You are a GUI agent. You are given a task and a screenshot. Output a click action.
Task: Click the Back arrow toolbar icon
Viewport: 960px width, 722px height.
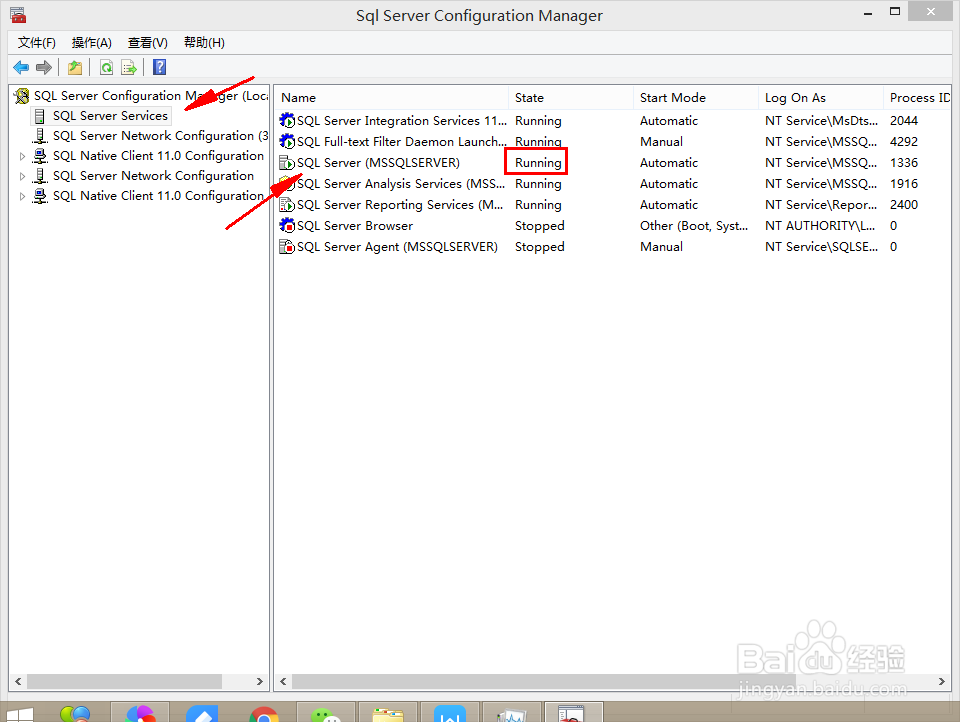[21, 67]
